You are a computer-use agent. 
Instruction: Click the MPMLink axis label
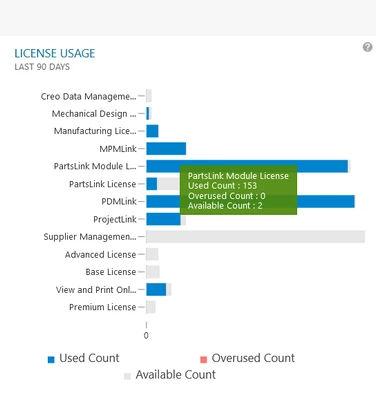[x=118, y=149]
